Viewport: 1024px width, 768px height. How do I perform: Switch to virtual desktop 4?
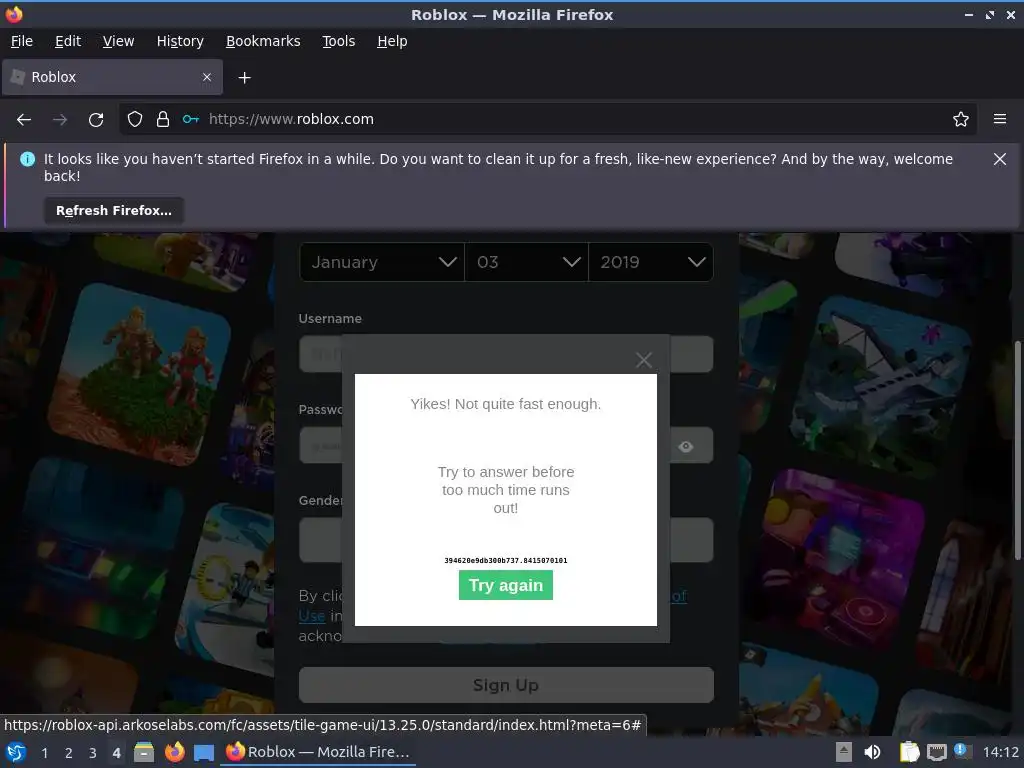click(x=116, y=753)
